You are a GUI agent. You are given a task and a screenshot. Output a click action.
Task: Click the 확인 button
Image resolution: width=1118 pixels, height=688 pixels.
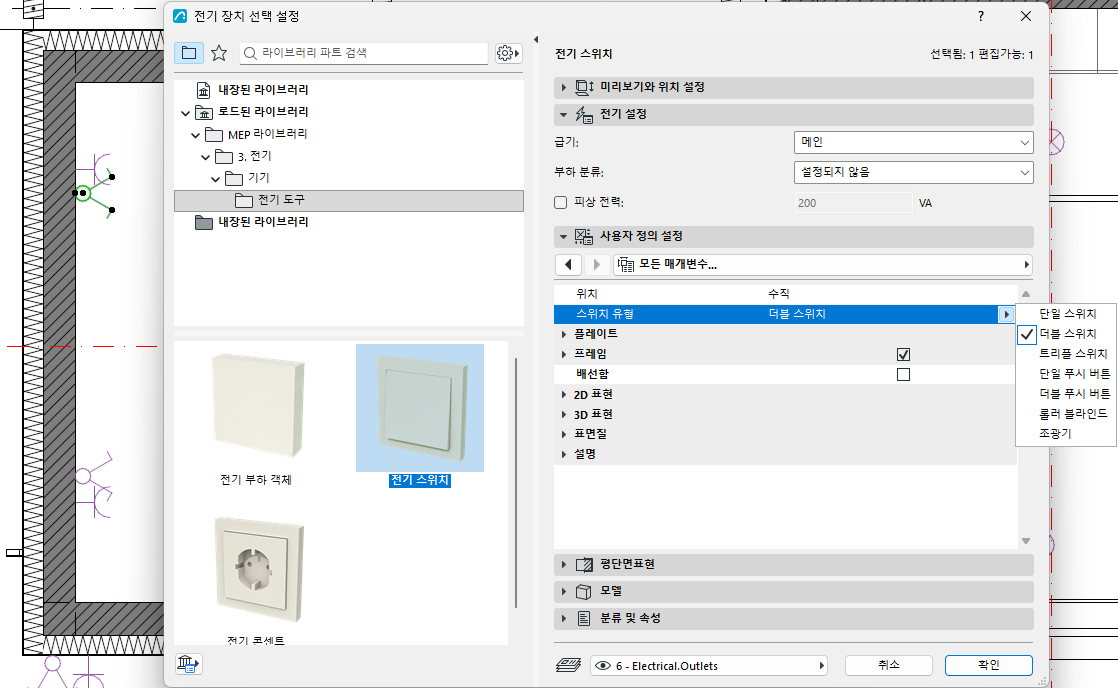click(988, 665)
